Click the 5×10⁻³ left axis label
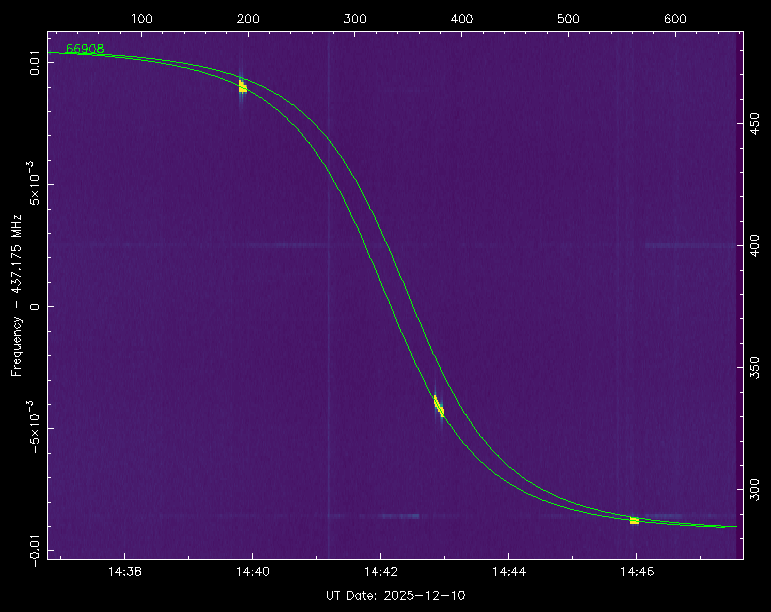The image size is (771, 612). click(33, 184)
